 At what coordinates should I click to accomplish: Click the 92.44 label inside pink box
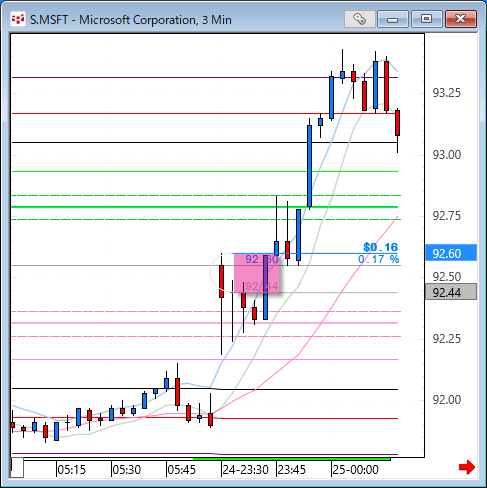[262, 286]
